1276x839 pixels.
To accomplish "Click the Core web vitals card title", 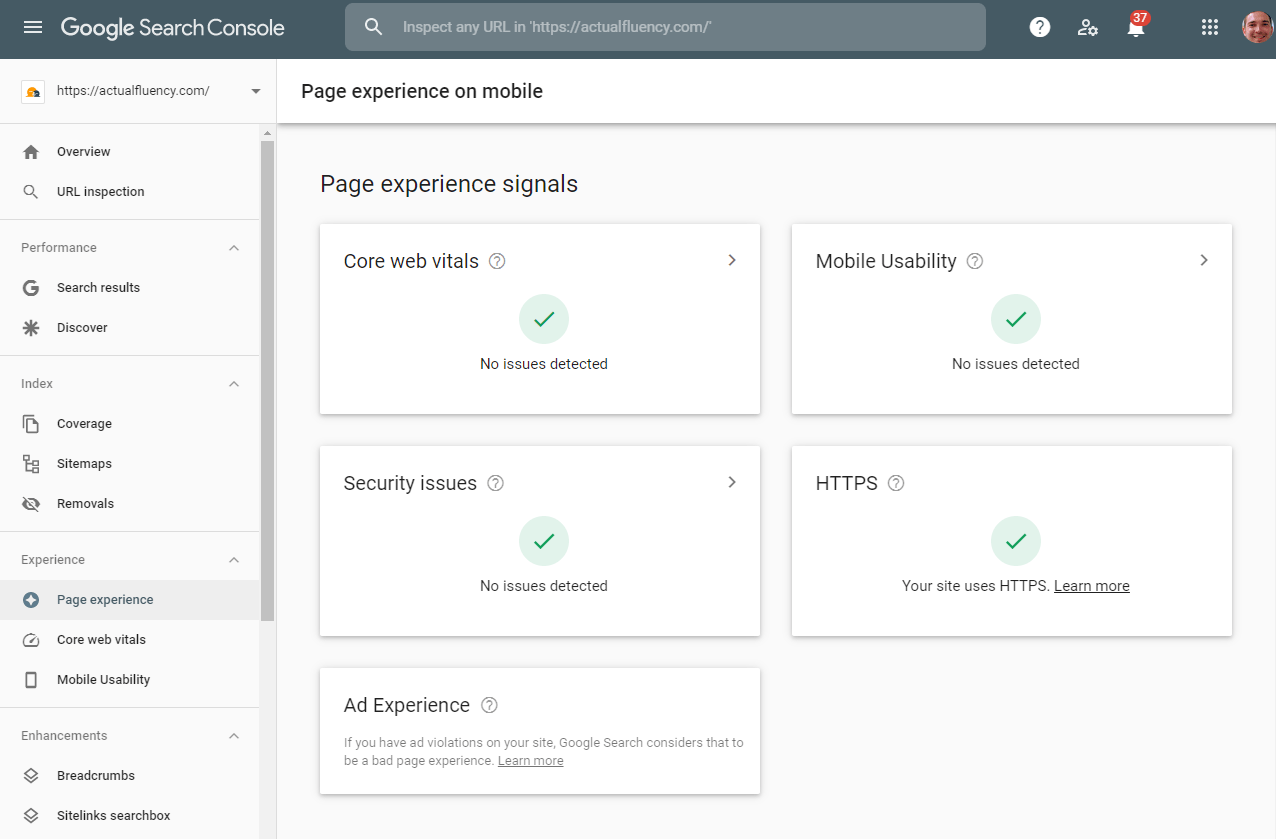I will coord(411,261).
